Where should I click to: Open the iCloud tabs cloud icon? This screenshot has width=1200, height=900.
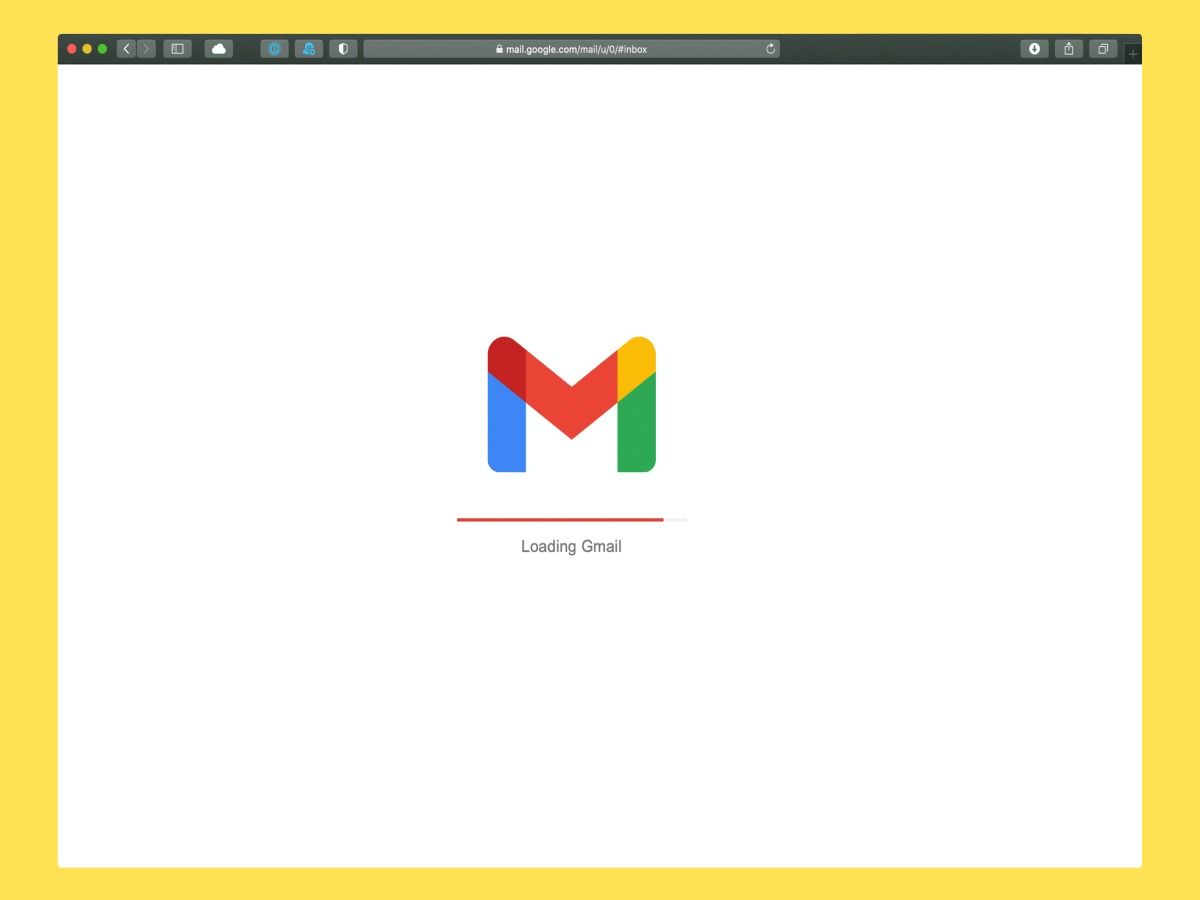[x=219, y=49]
